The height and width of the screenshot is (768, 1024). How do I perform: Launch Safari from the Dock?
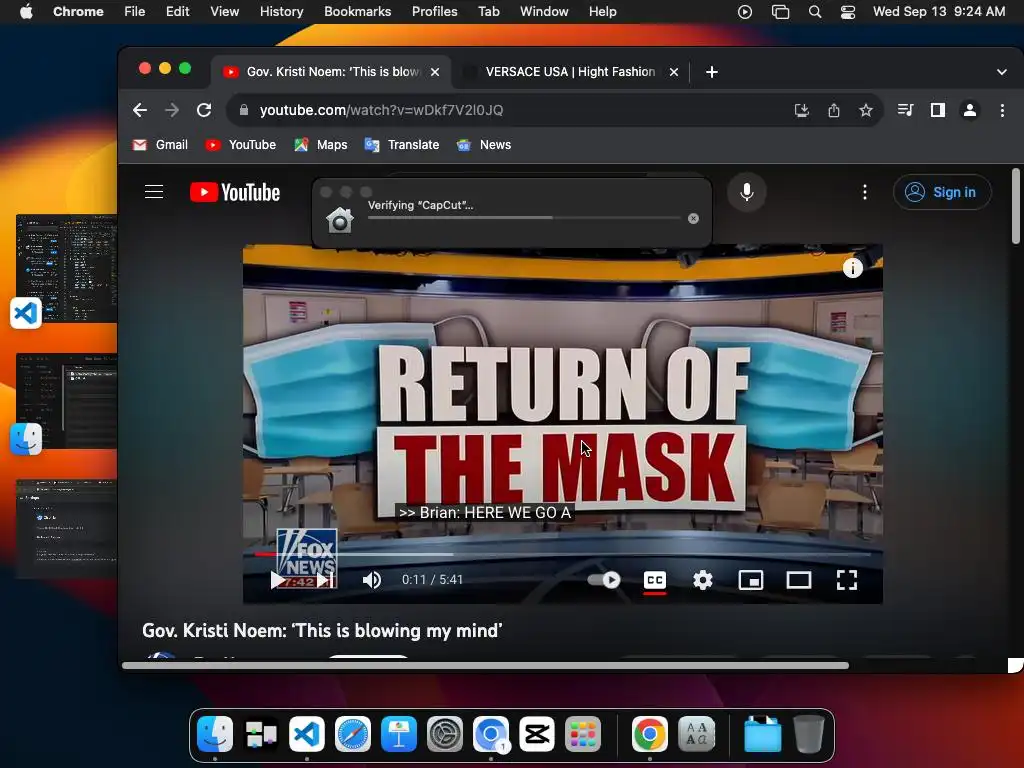[353, 734]
